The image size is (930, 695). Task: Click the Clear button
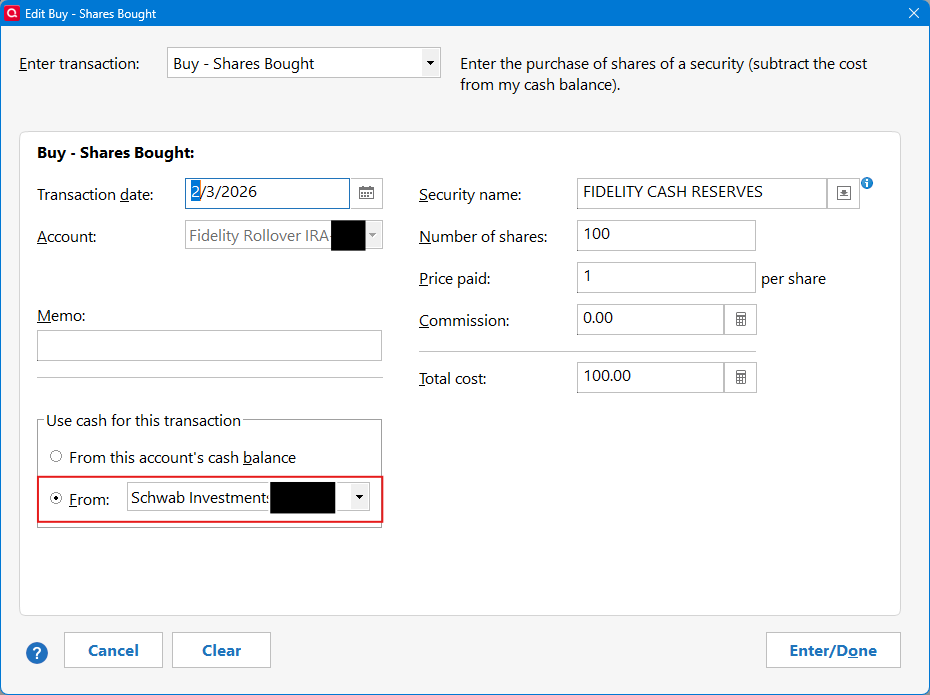point(221,651)
